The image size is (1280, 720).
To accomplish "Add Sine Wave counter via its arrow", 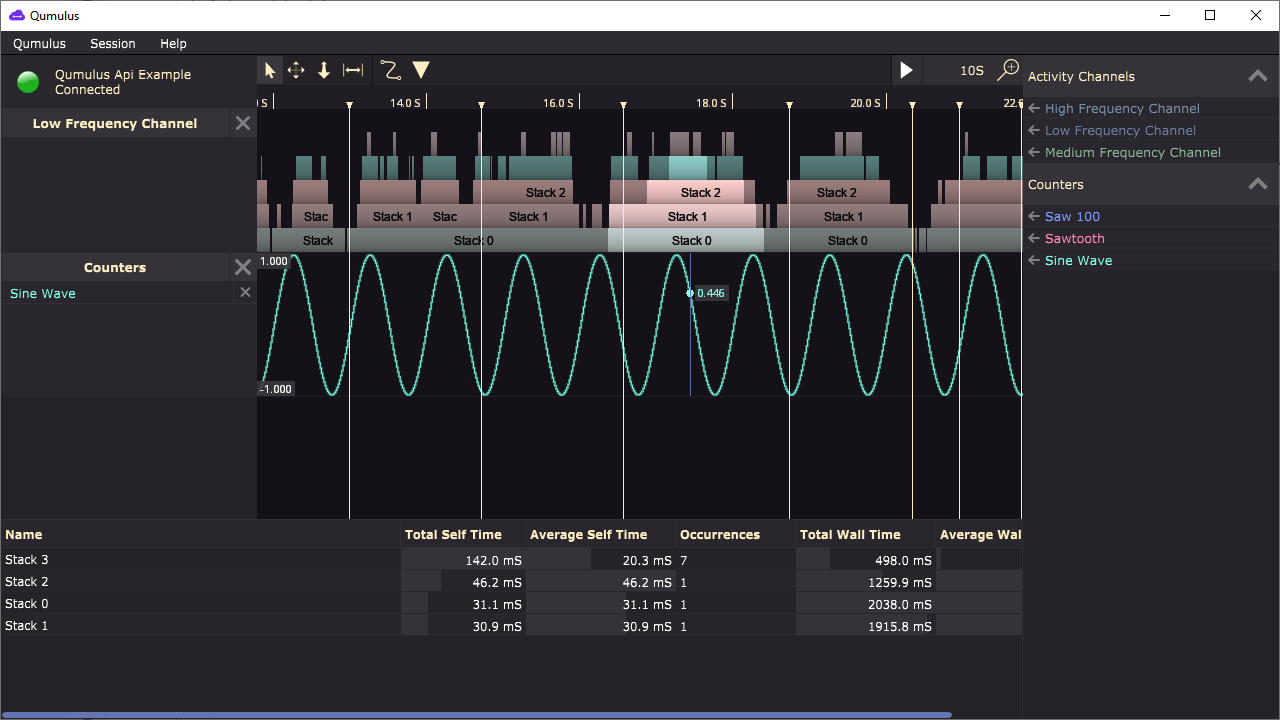I will pos(1034,260).
